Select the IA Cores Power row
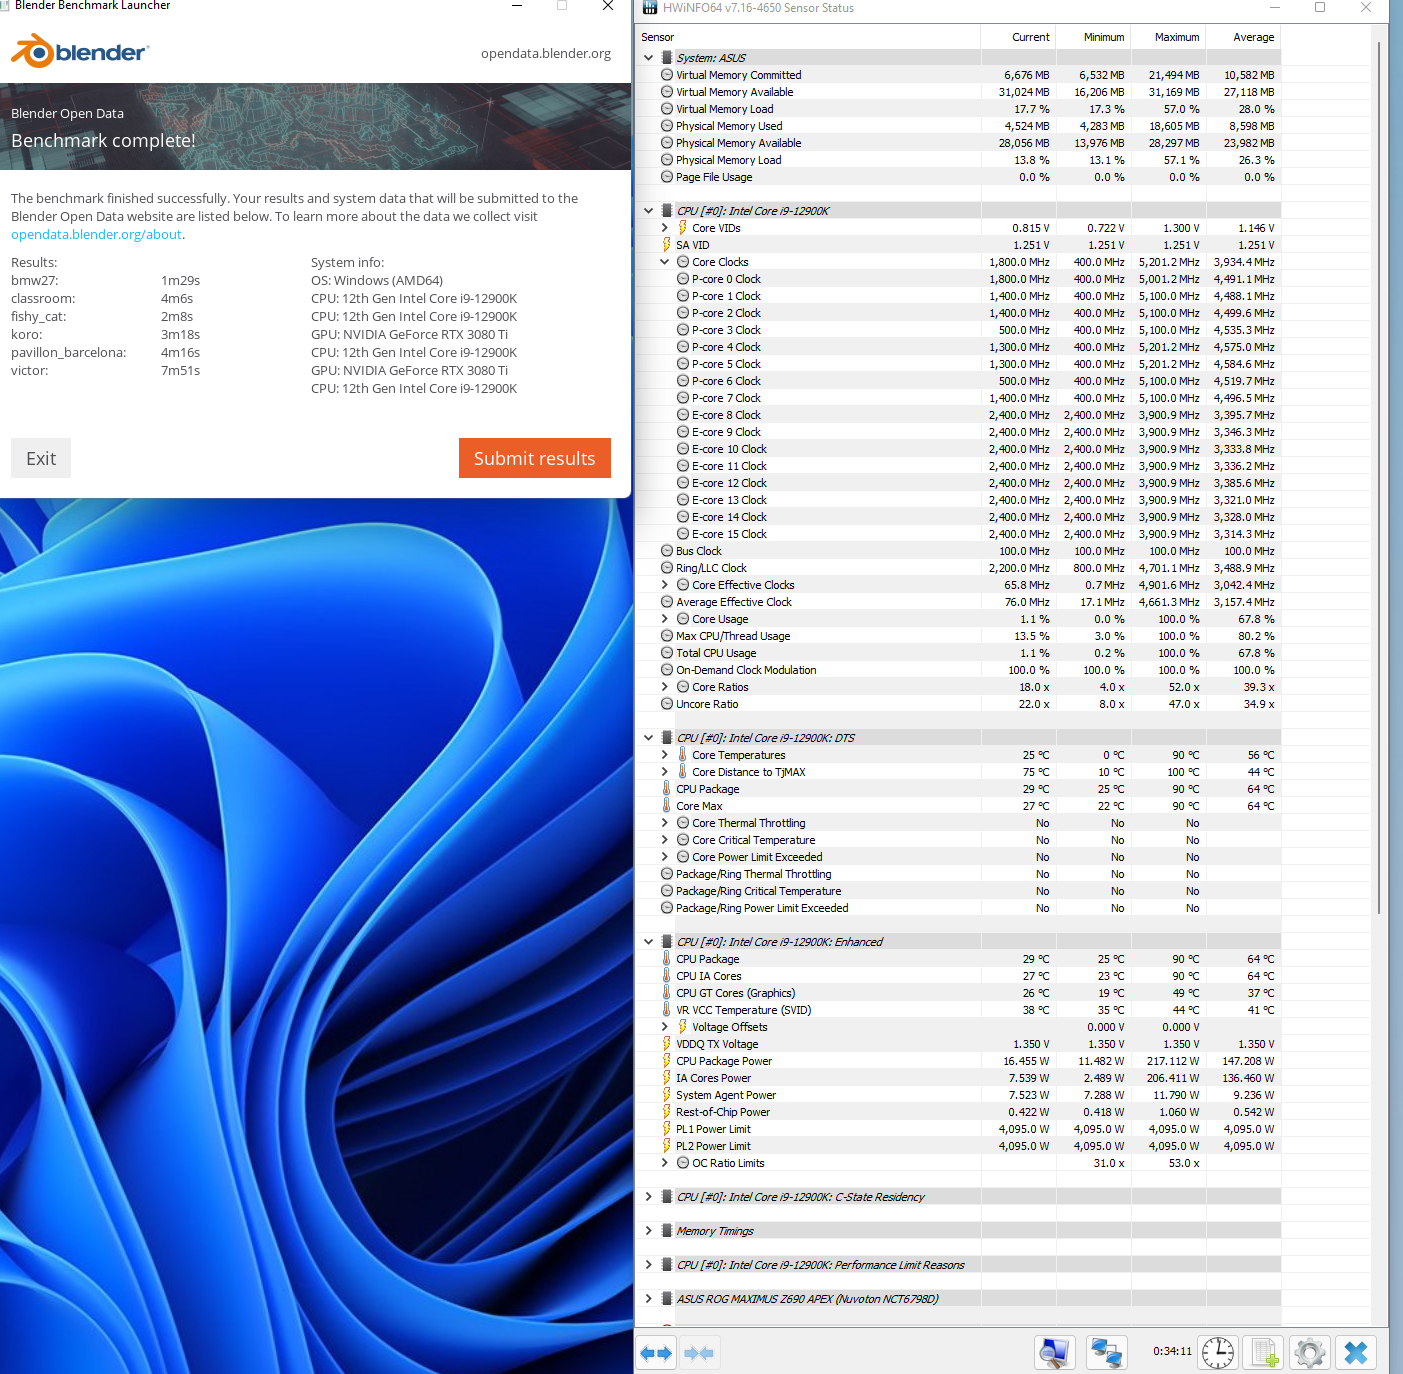The width and height of the screenshot is (1403, 1374). (x=958, y=1078)
